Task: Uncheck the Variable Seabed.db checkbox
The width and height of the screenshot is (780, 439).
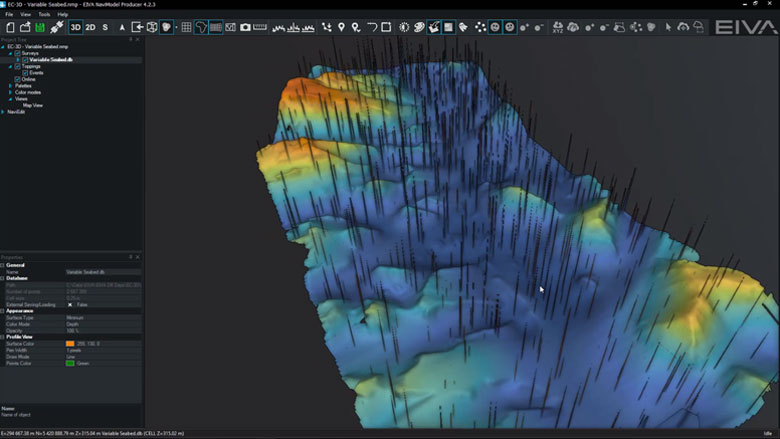Action: coord(25,60)
